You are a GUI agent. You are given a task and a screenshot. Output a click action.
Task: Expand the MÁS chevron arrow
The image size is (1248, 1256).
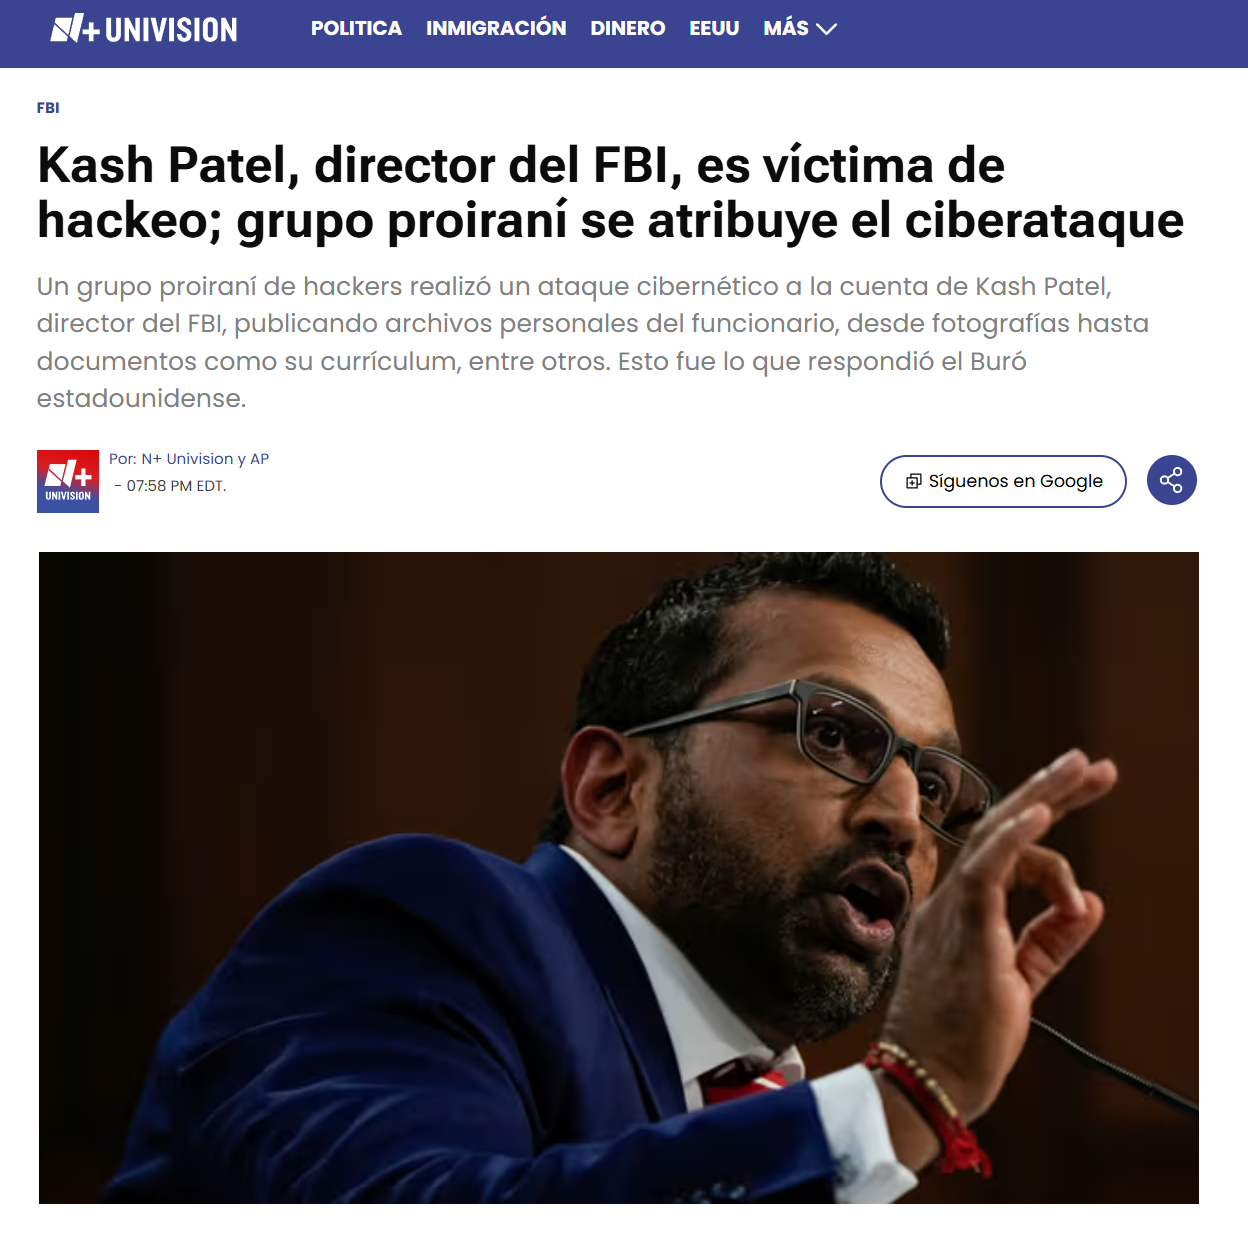point(826,29)
